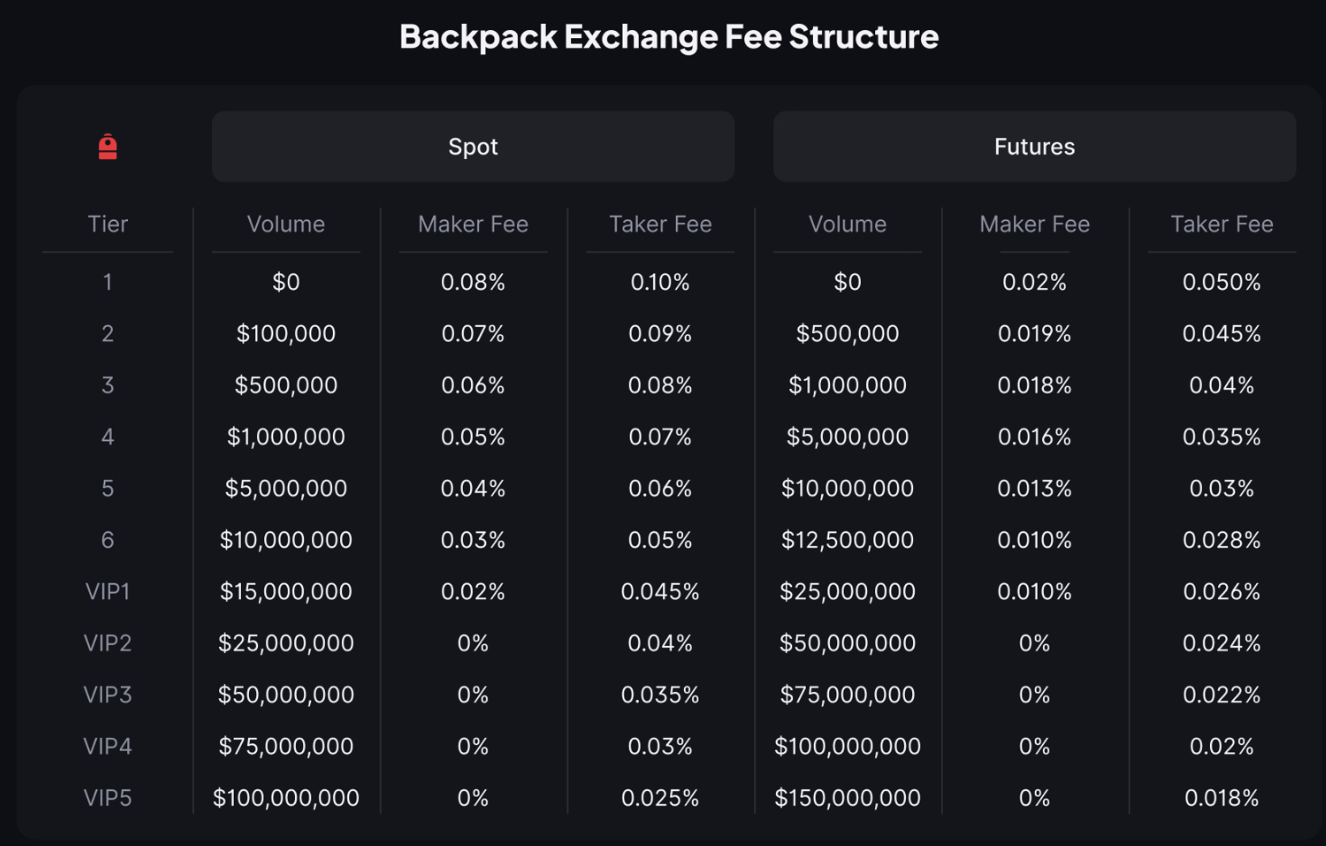Click the Tier column header

point(108,224)
